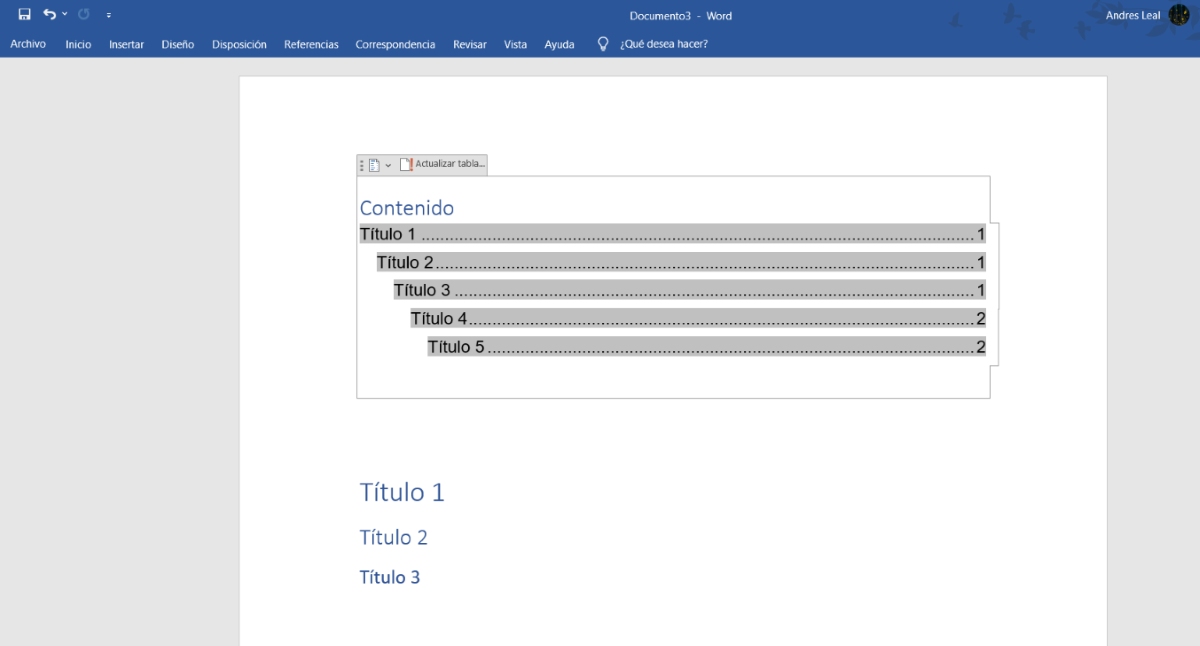Click the bold Título 3 heading in the body

(x=389, y=577)
